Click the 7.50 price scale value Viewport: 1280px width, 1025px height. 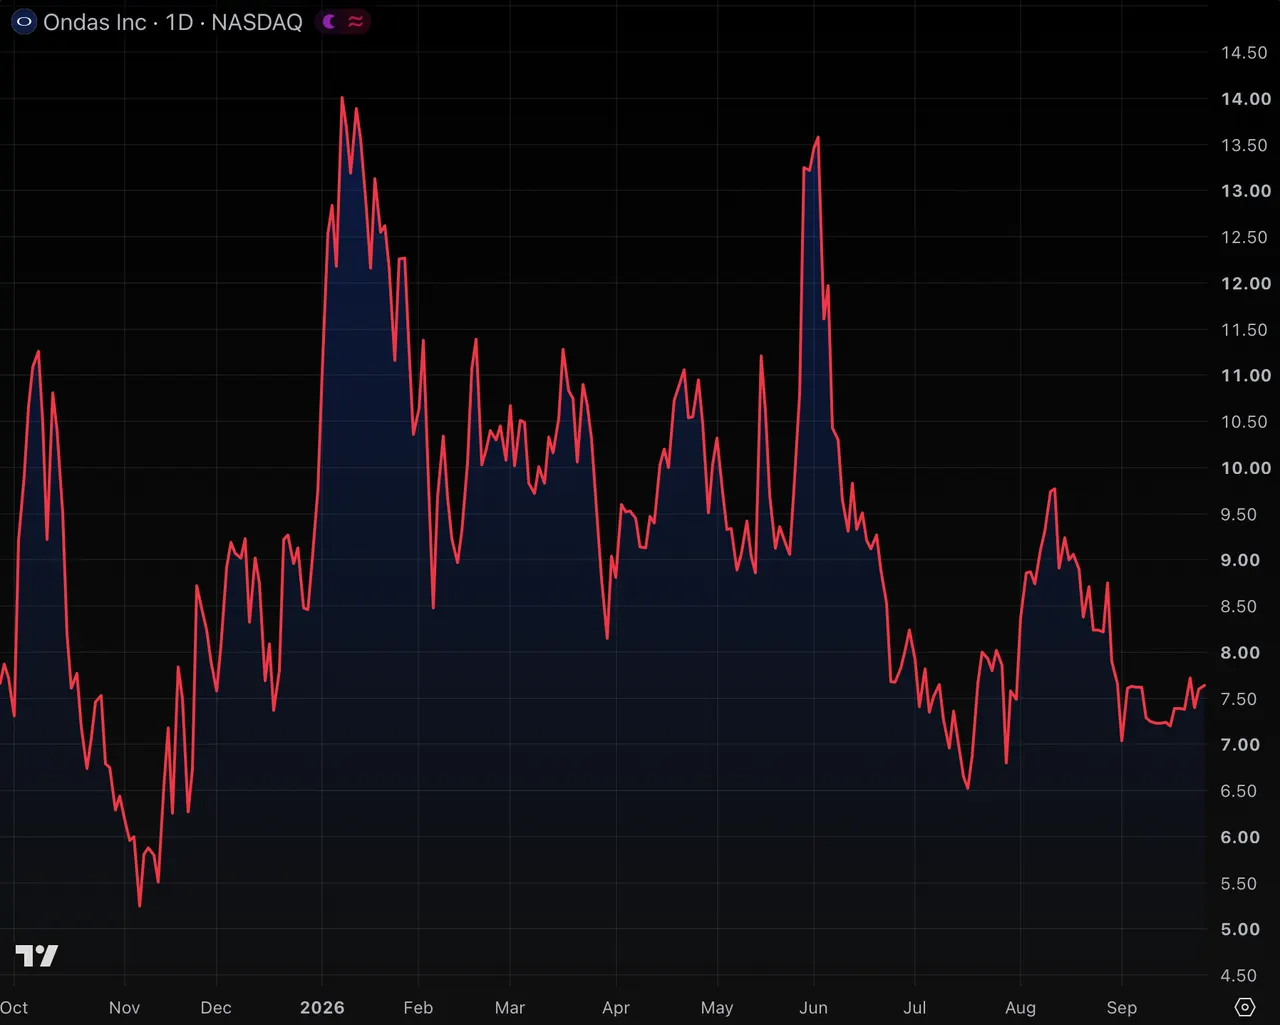coord(1240,699)
